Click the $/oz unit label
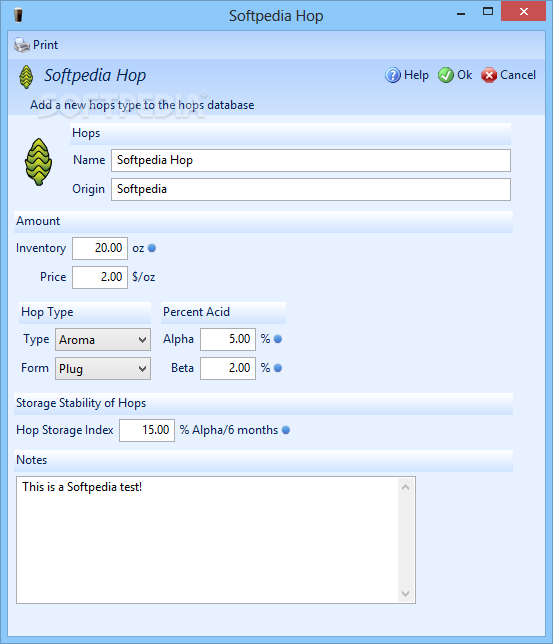 coord(144,277)
